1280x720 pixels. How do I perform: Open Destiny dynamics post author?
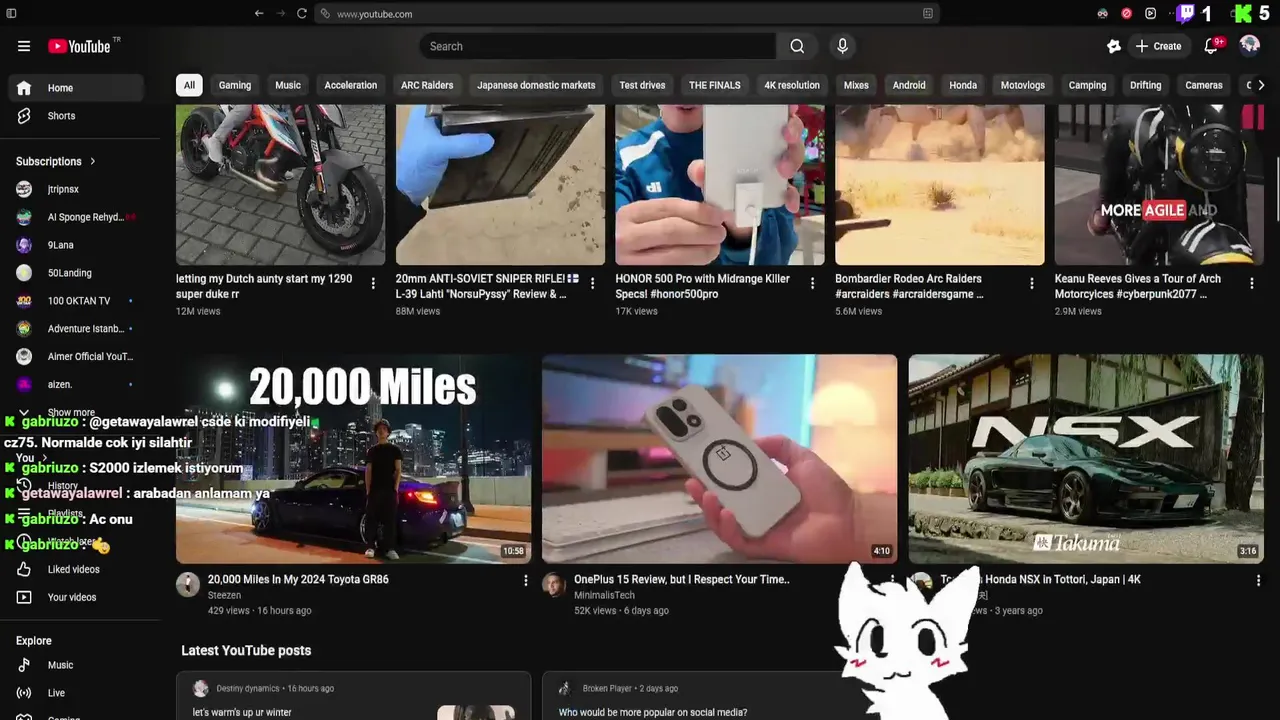point(248,688)
